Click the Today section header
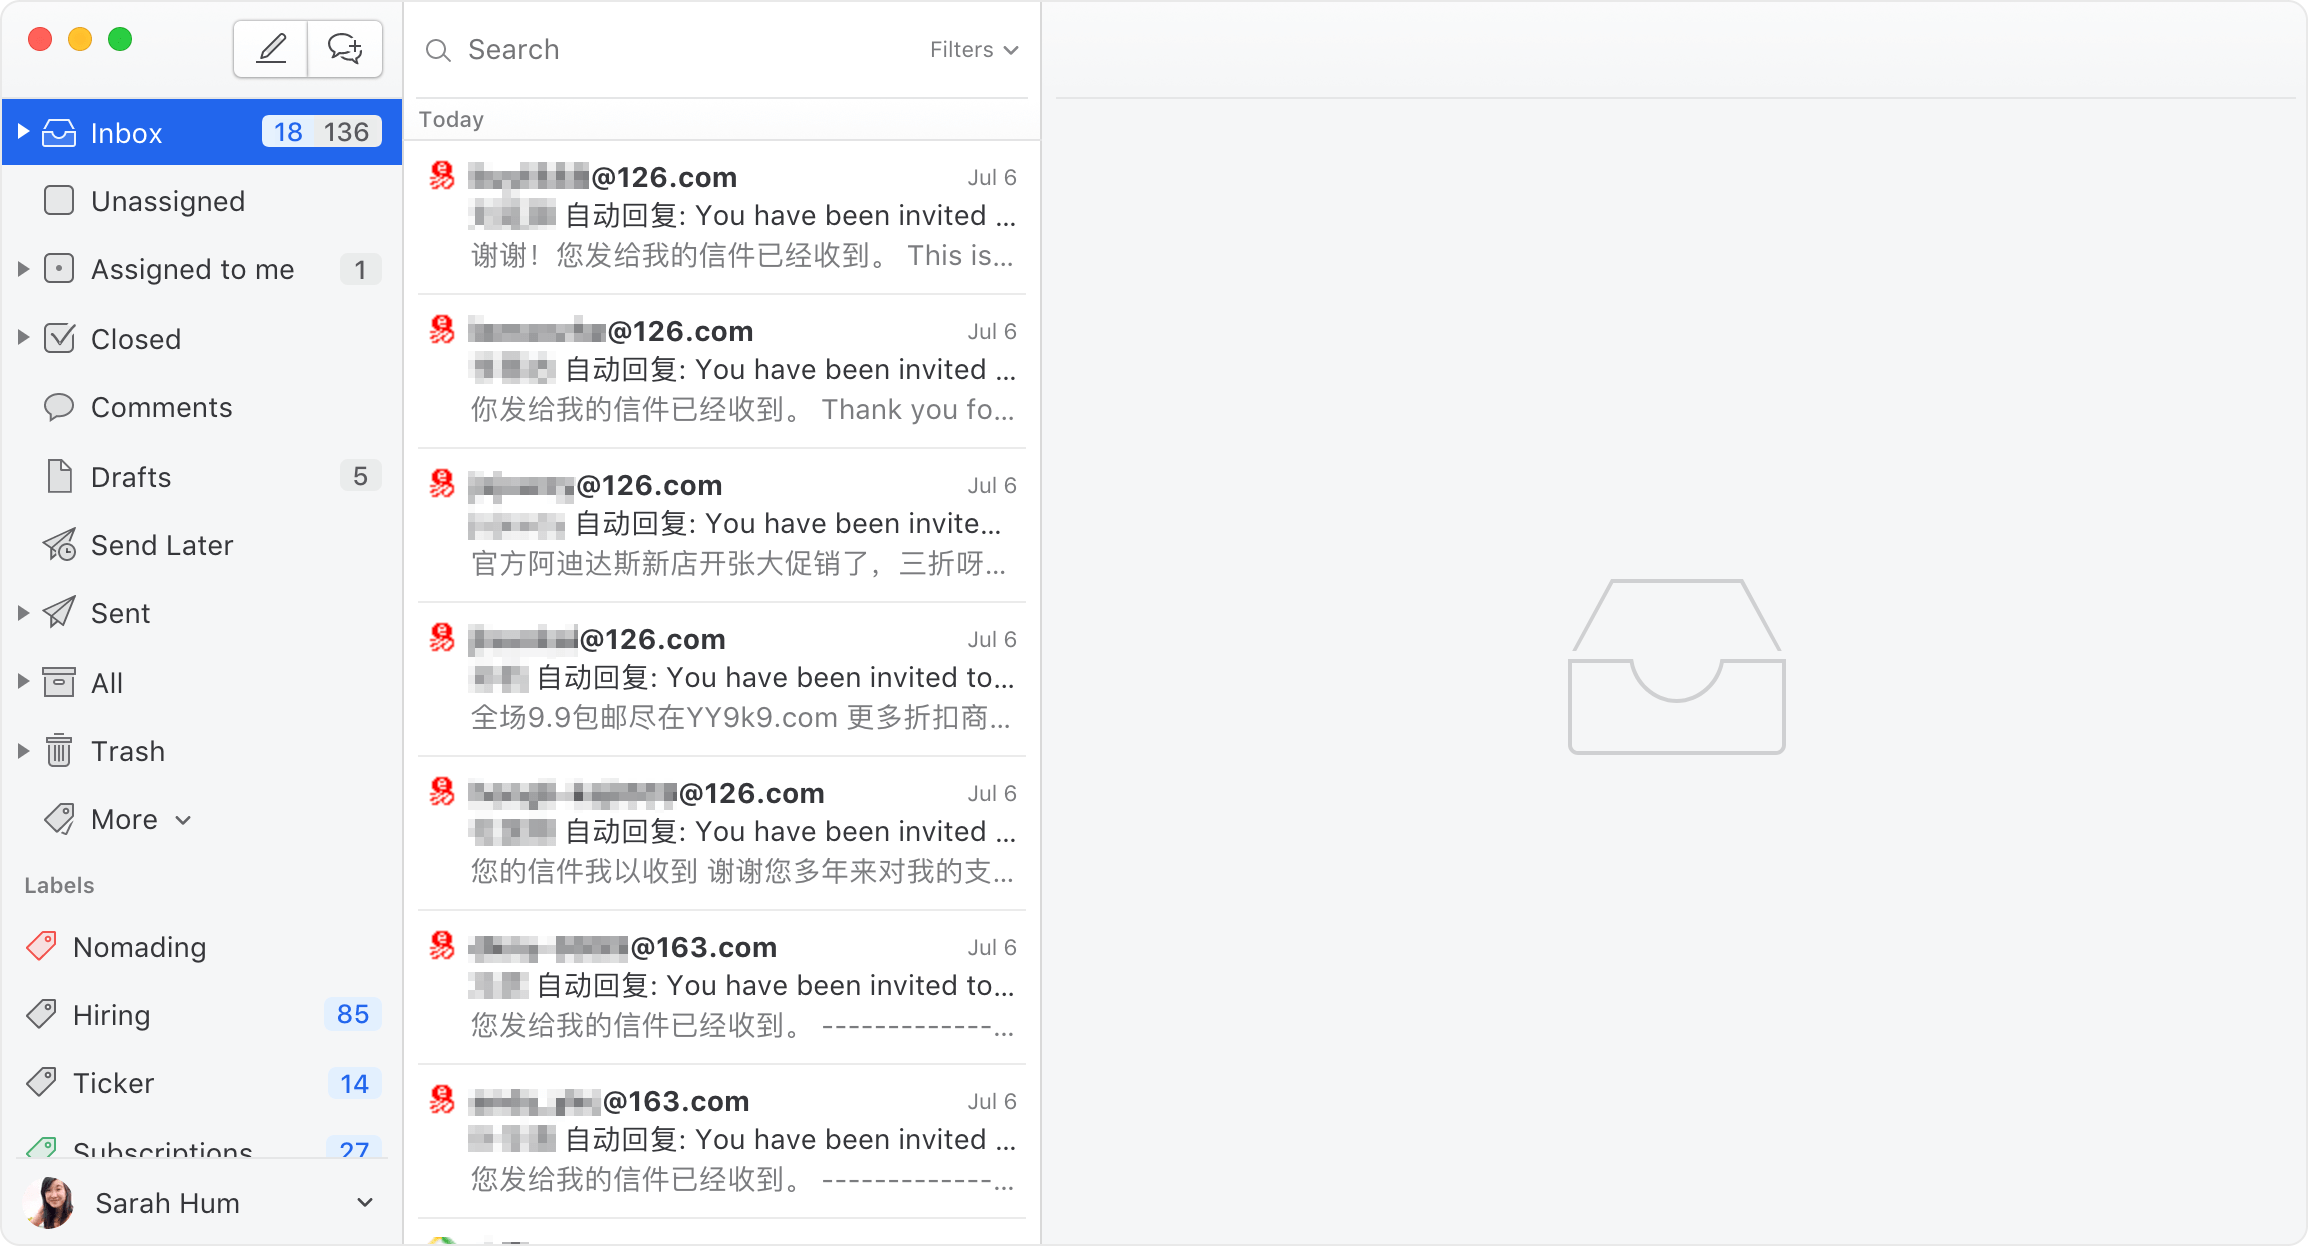Screen dimensions: 2308x1246 tap(451, 119)
